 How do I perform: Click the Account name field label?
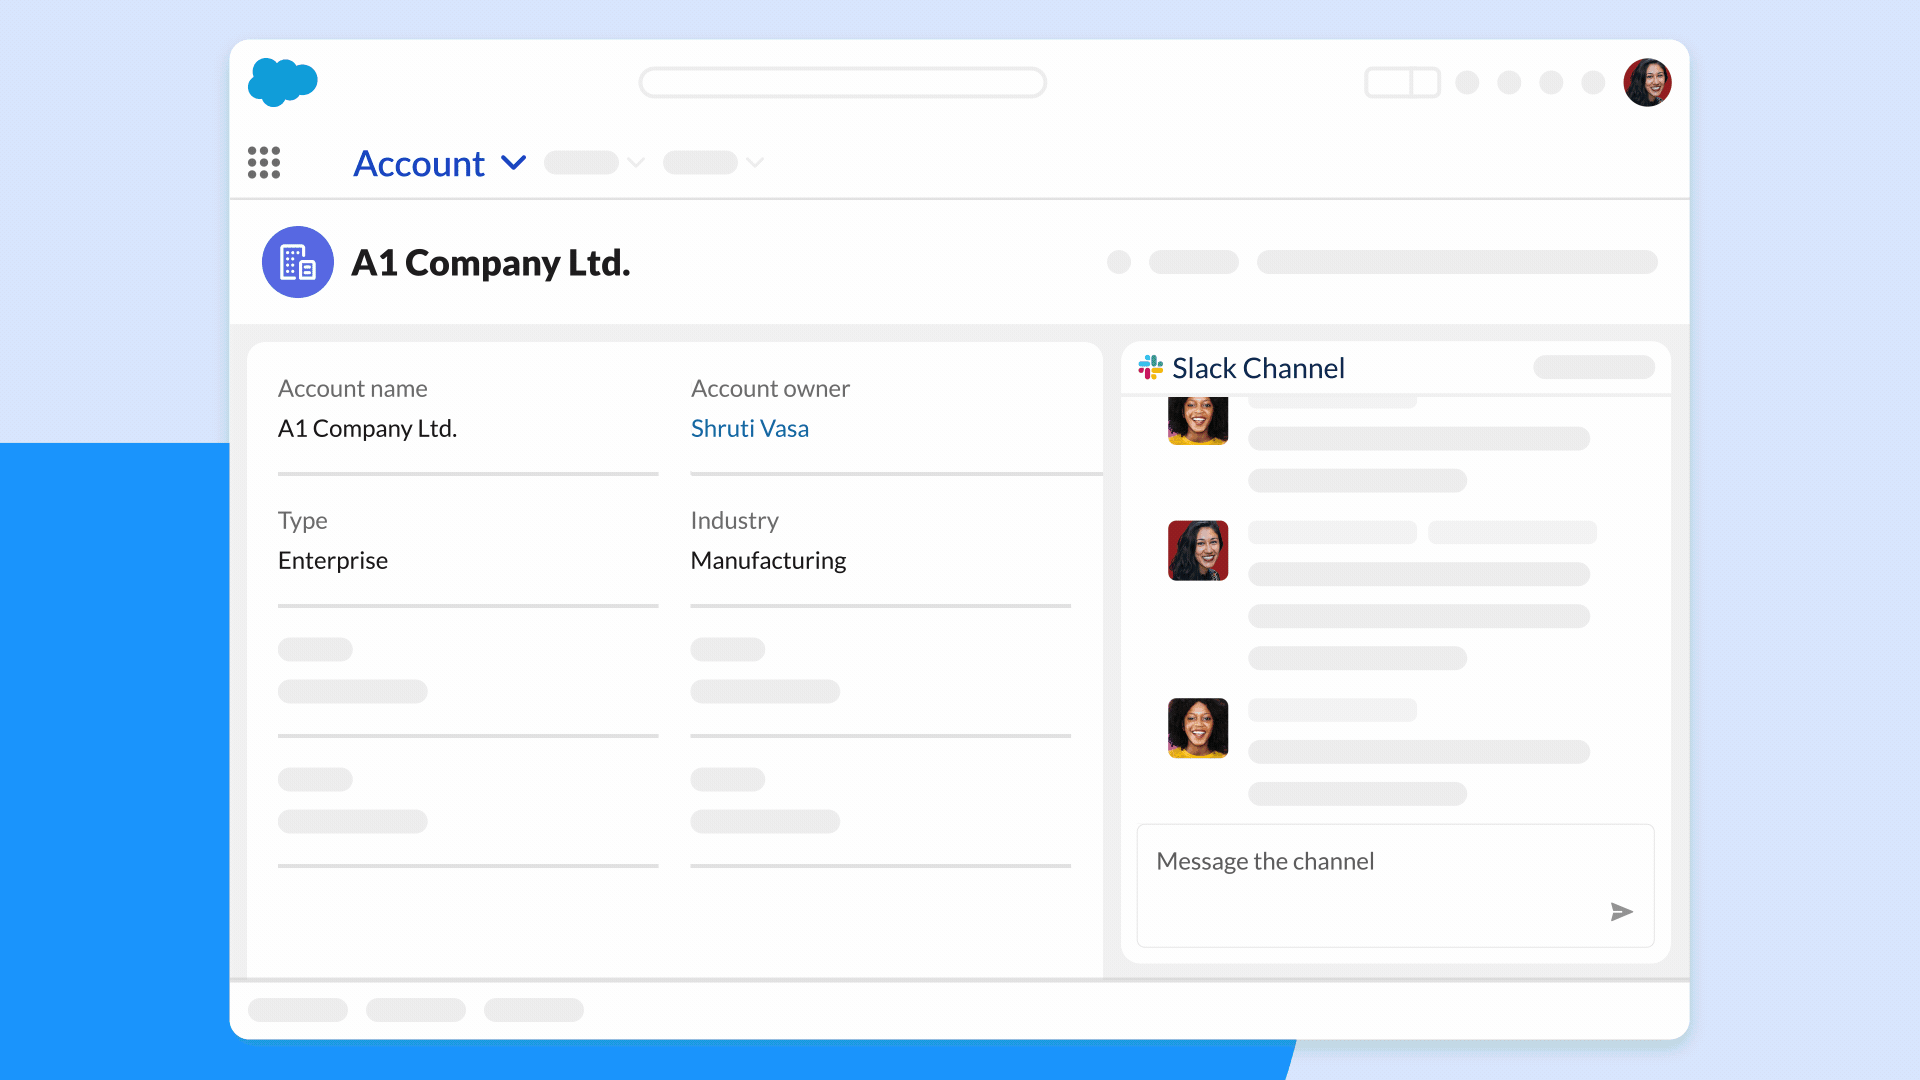click(x=352, y=388)
